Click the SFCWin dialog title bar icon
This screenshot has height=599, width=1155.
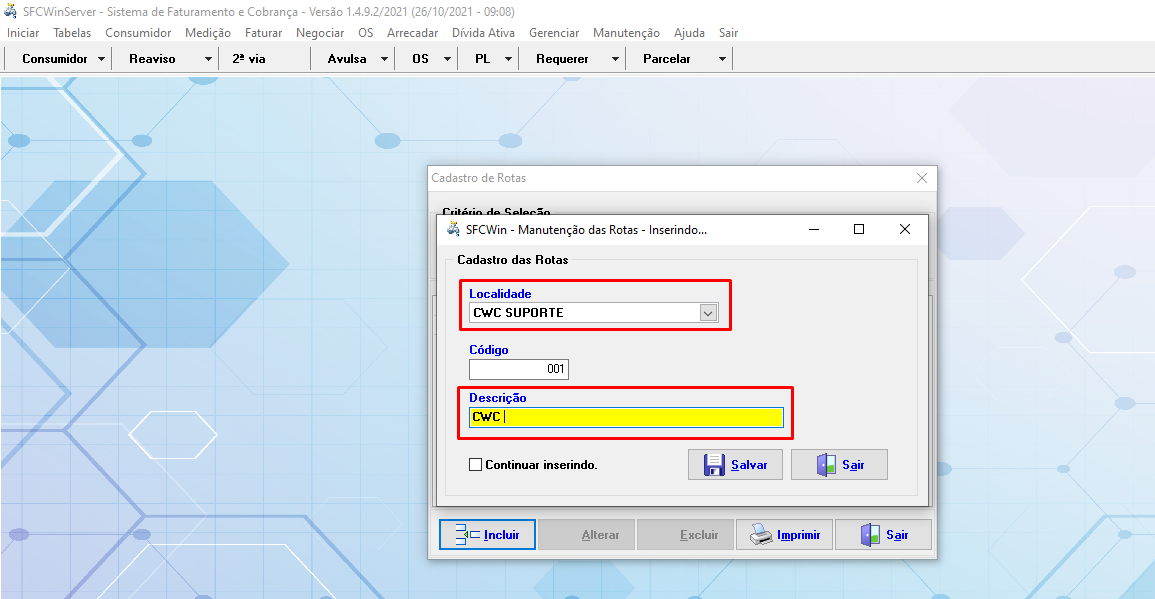click(x=452, y=229)
